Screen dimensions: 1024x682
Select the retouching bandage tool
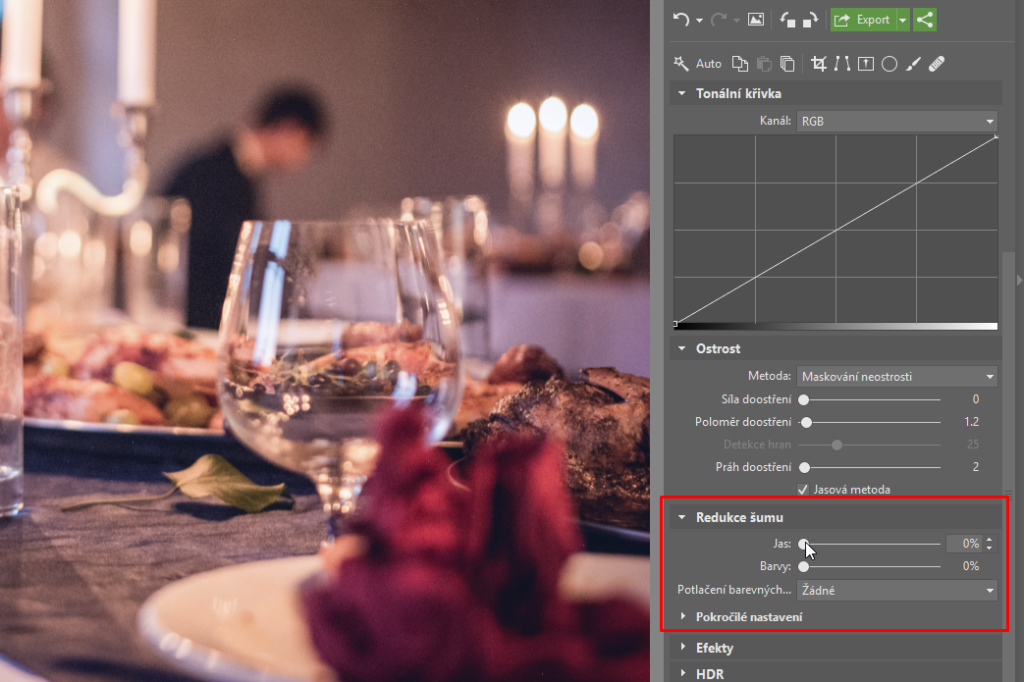point(936,63)
